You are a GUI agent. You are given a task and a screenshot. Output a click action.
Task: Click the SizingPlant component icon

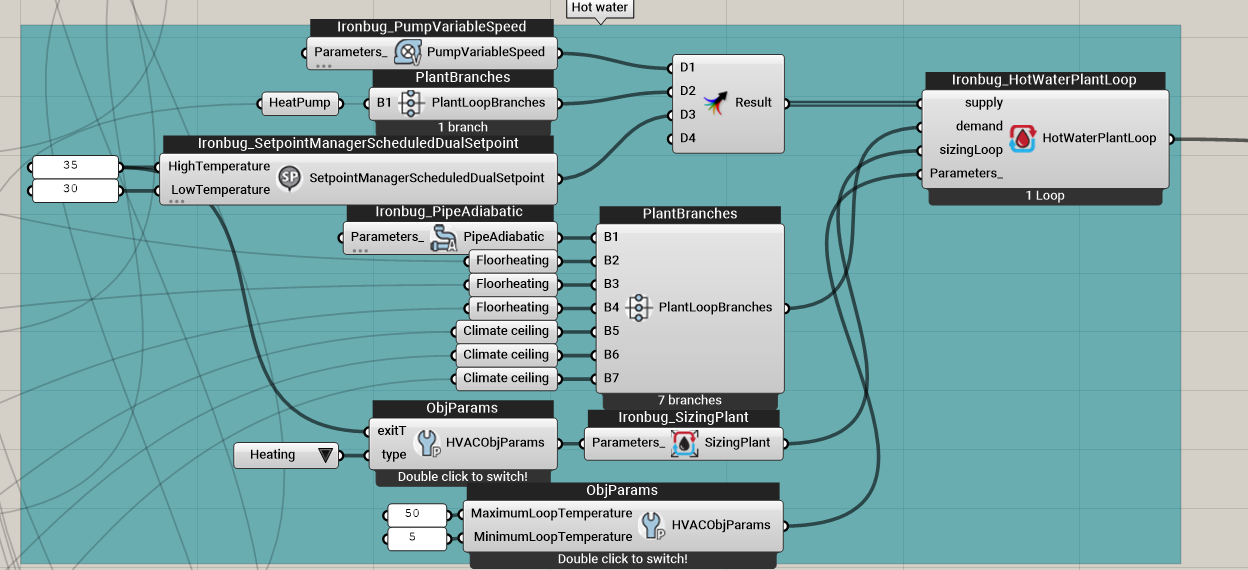coord(684,443)
